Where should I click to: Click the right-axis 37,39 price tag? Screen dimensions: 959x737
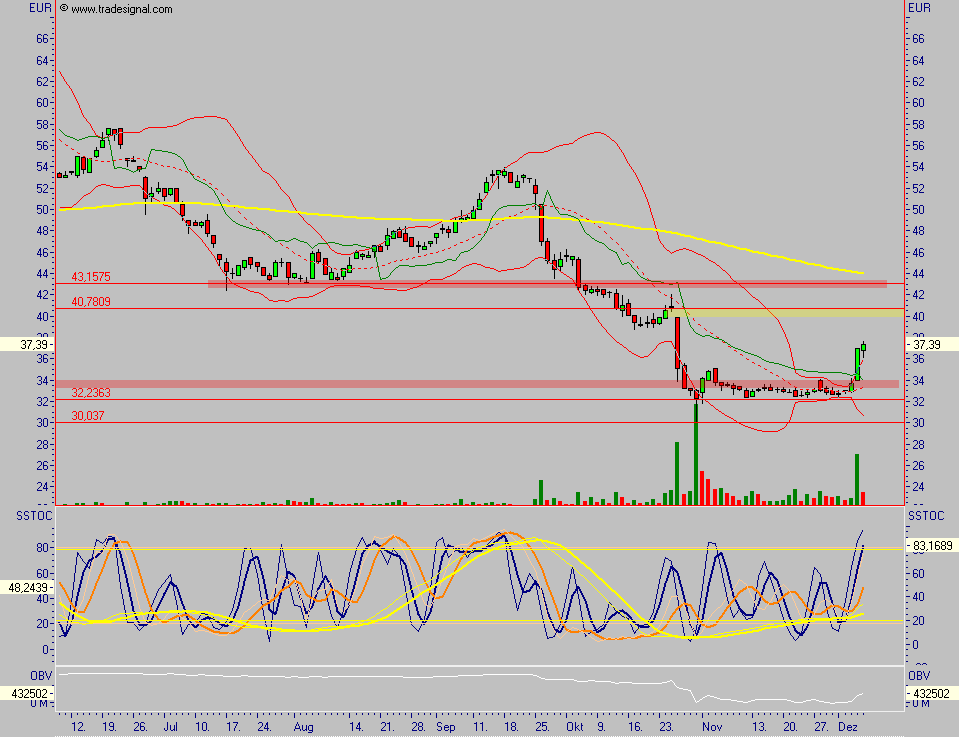927,344
